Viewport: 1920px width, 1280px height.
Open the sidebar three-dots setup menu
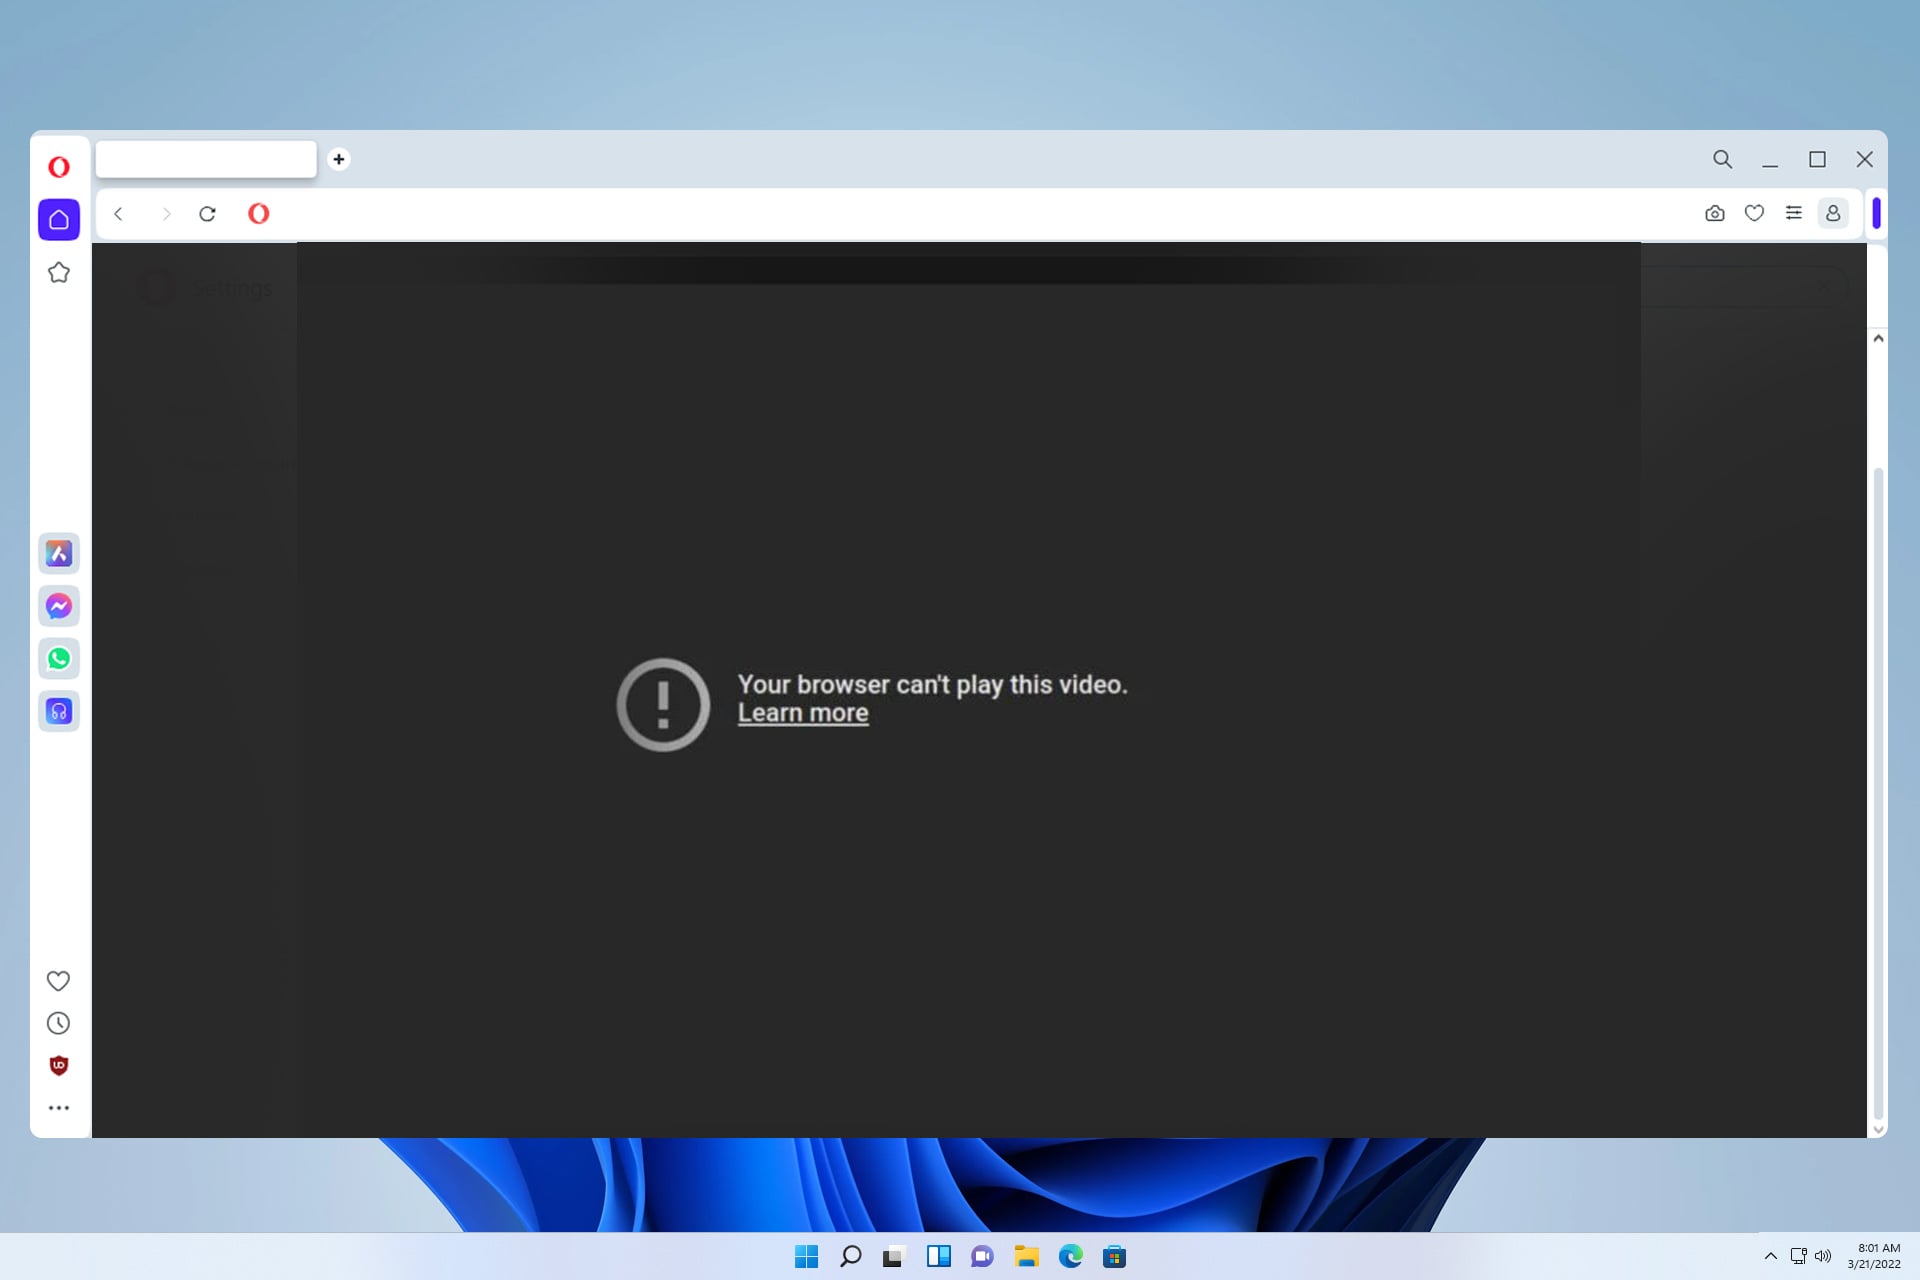(59, 1108)
